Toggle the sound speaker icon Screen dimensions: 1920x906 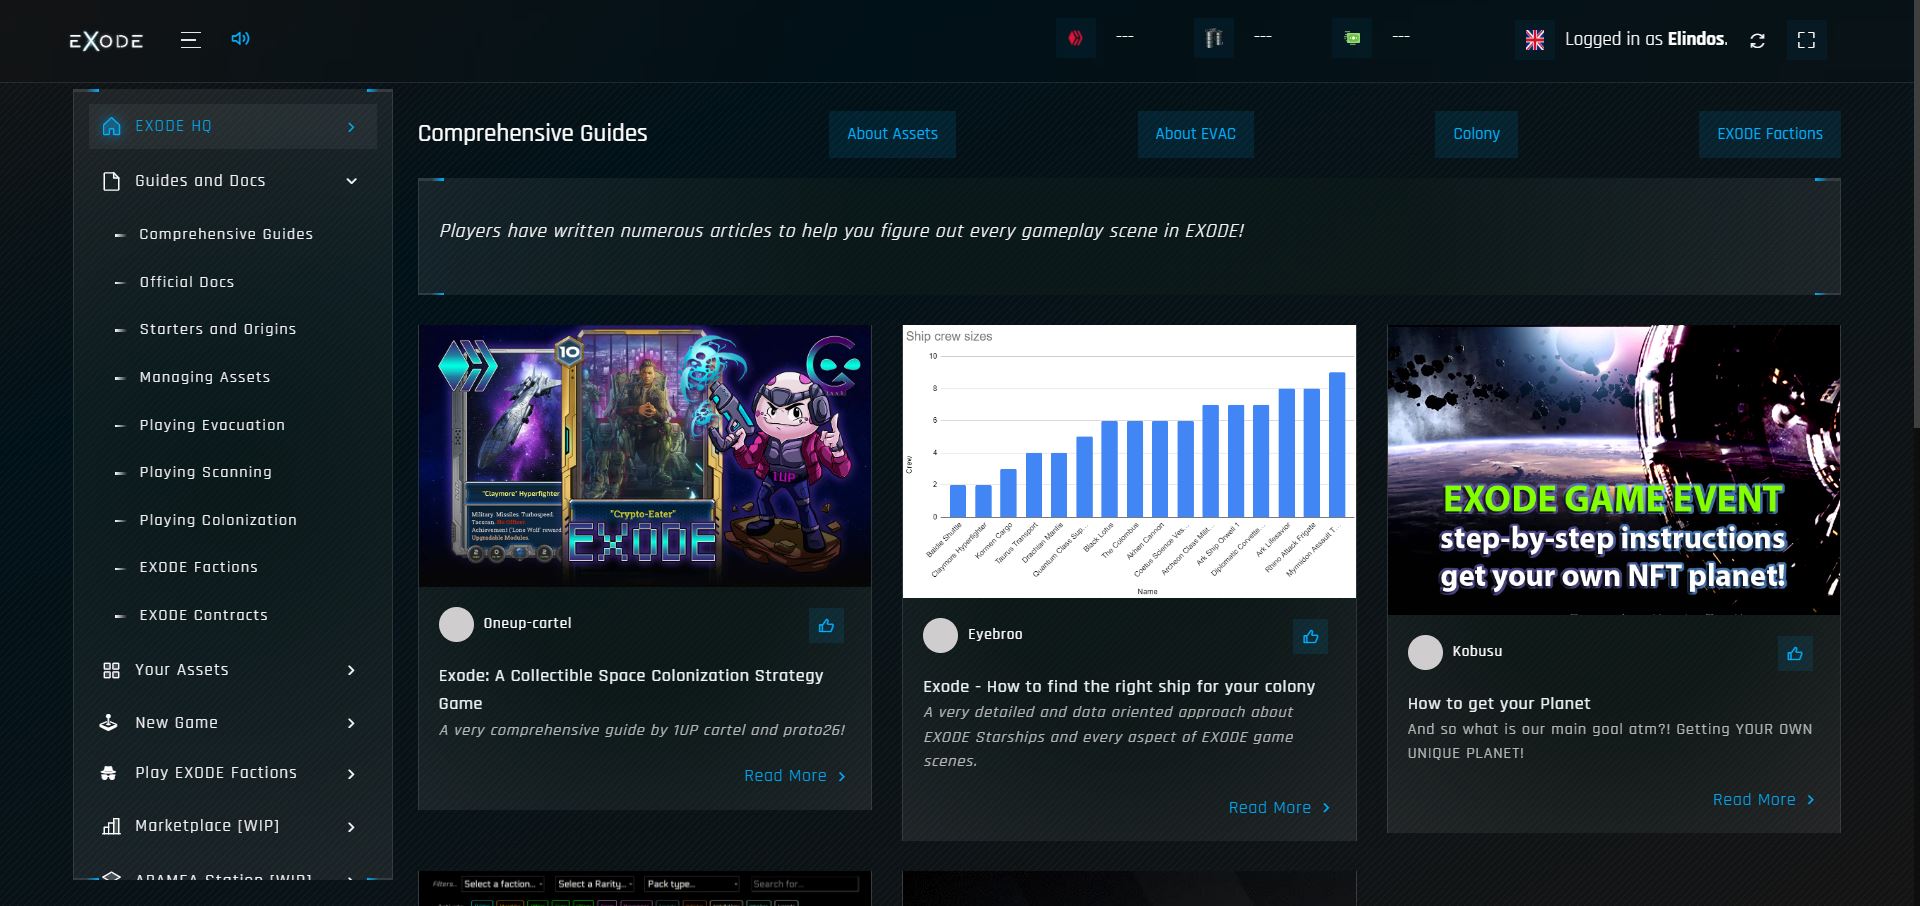240,39
